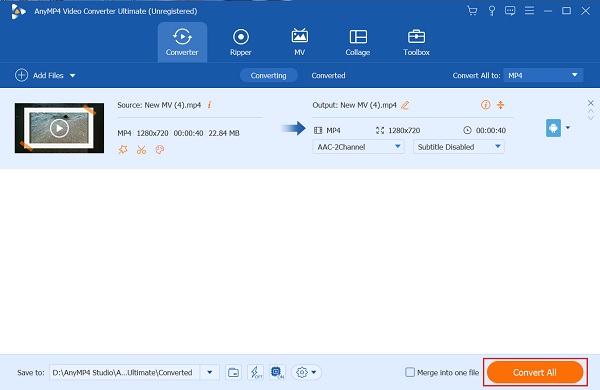Expand the Add Files dropdown arrow
This screenshot has height=390, width=600.
click(x=72, y=76)
